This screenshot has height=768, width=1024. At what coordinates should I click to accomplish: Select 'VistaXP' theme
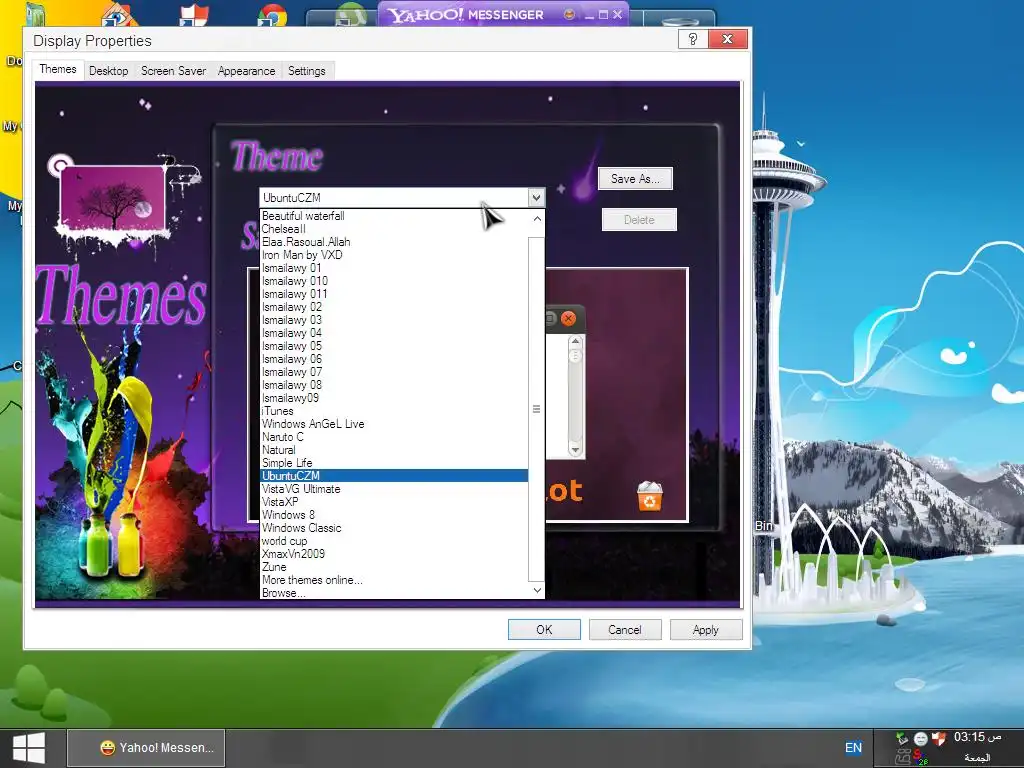pos(394,502)
